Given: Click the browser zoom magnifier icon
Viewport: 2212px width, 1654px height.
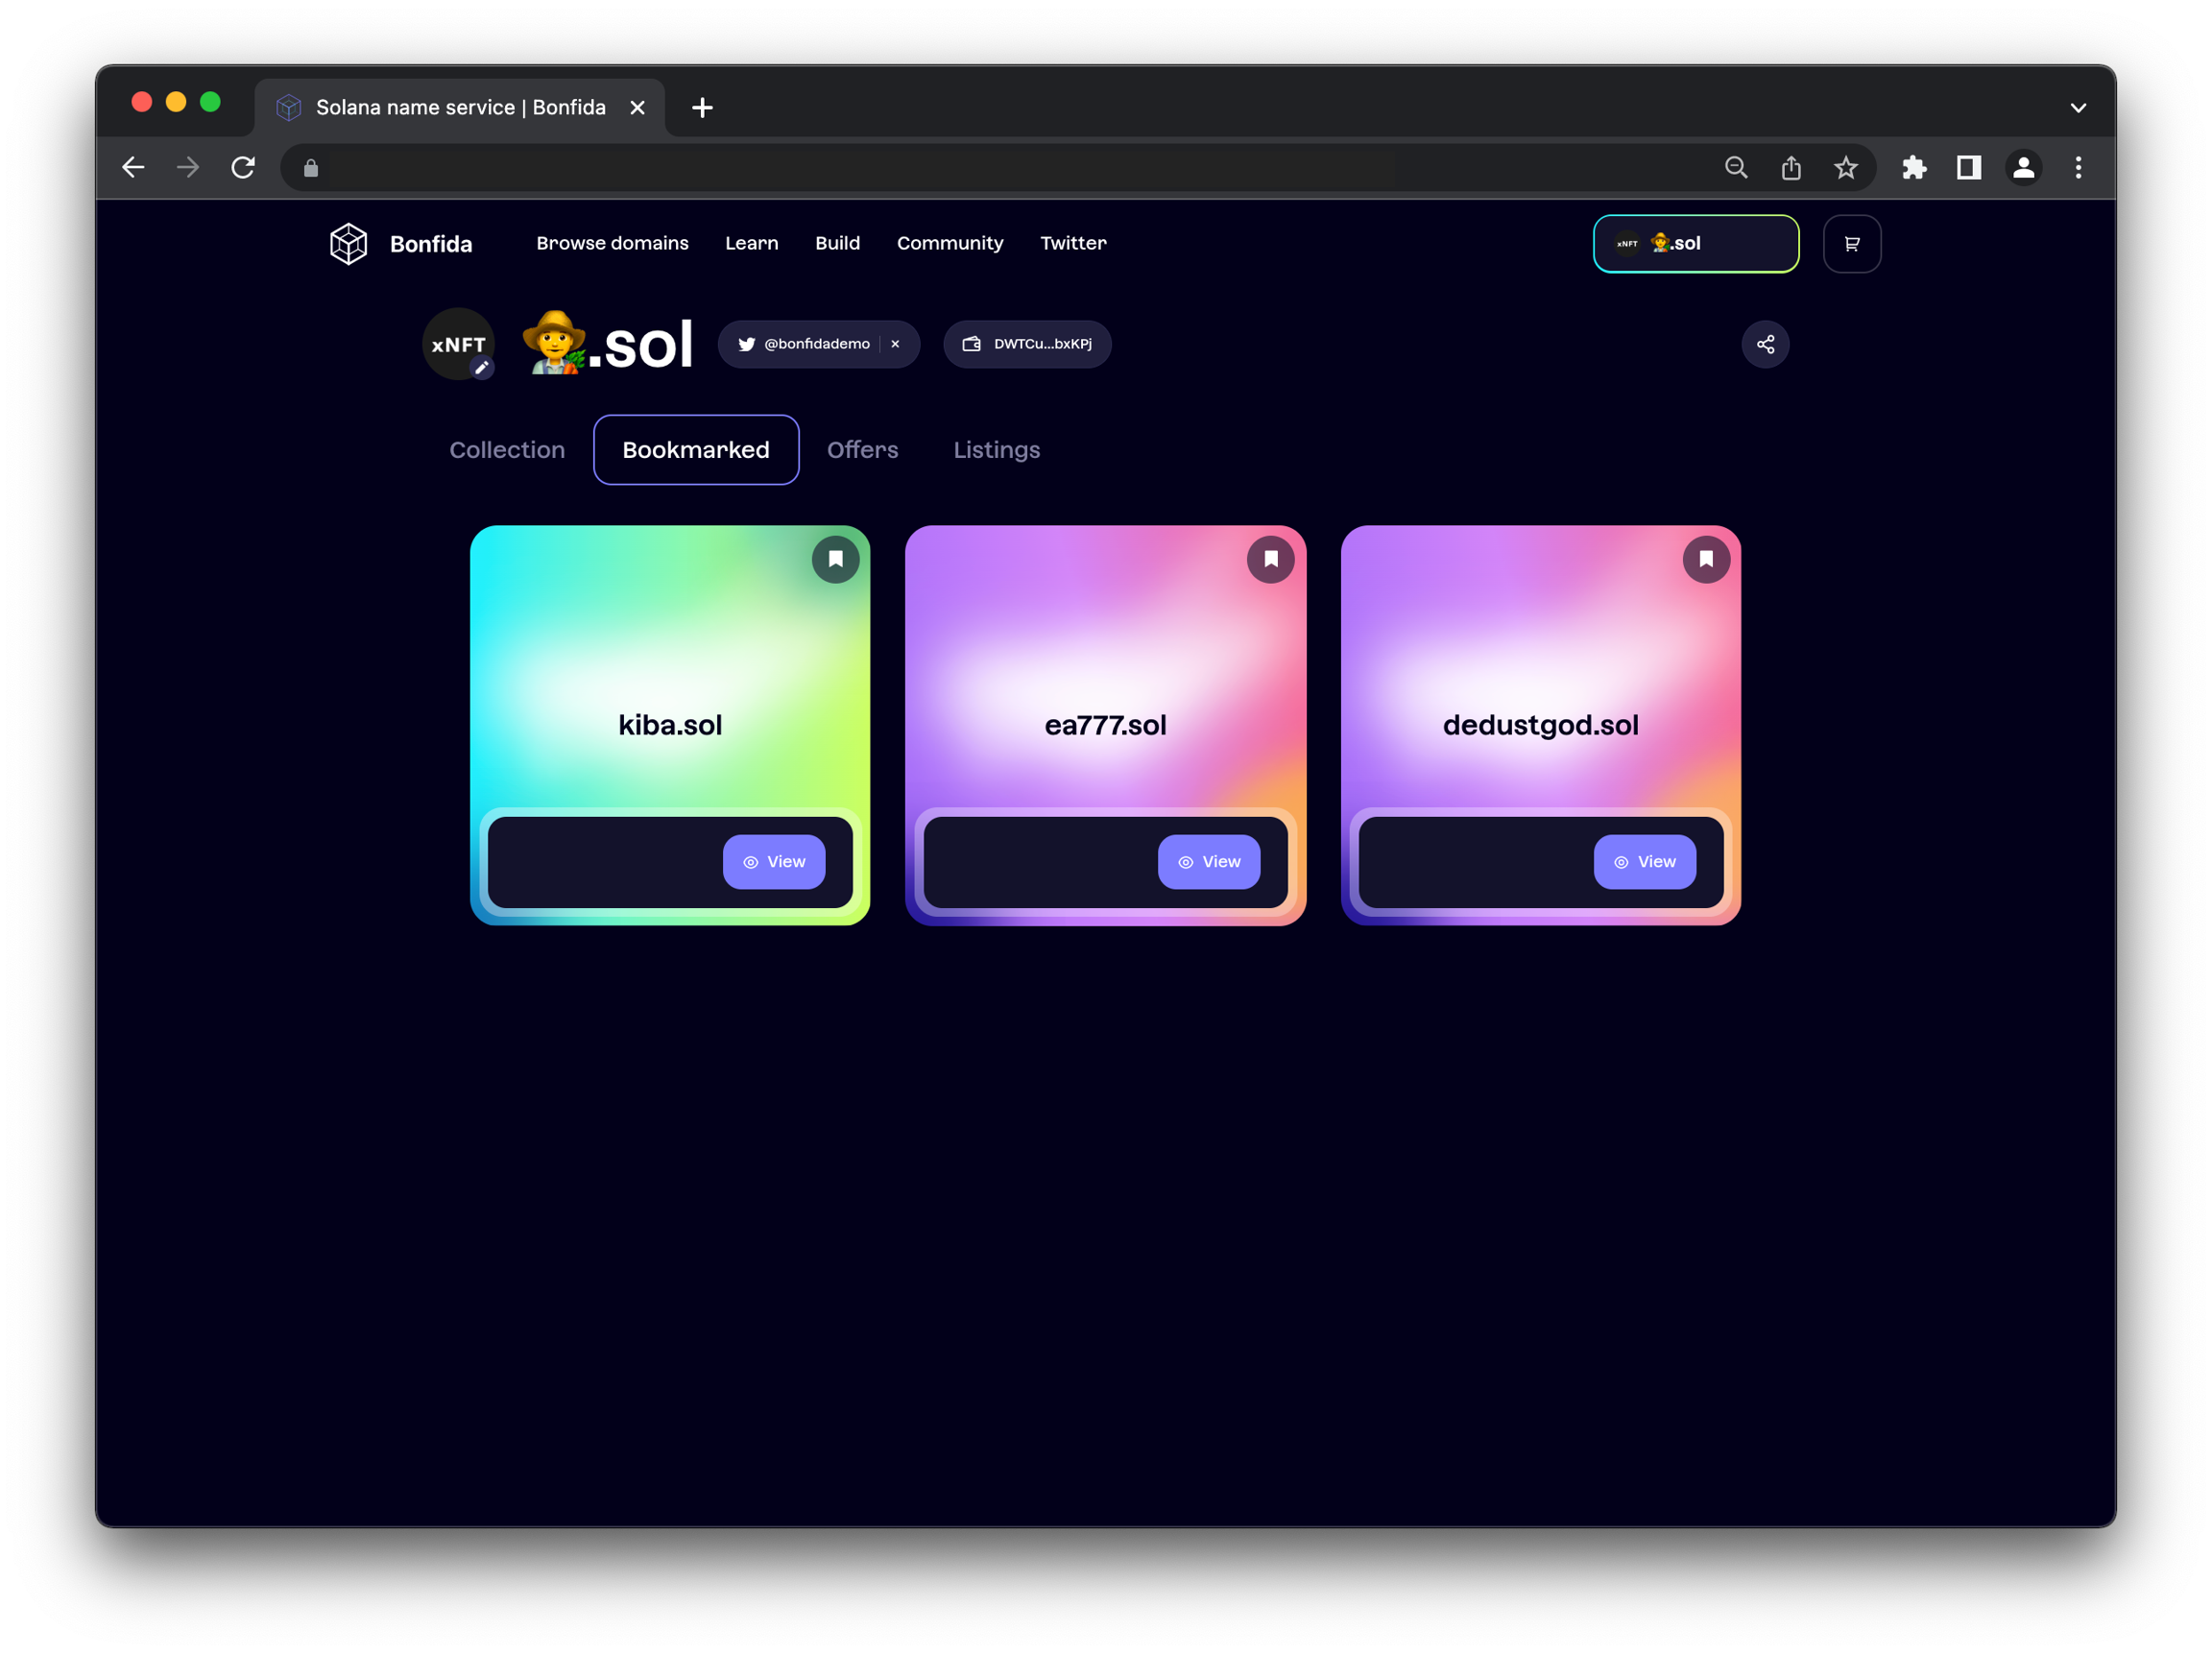Looking at the screenshot, I should 1736,168.
